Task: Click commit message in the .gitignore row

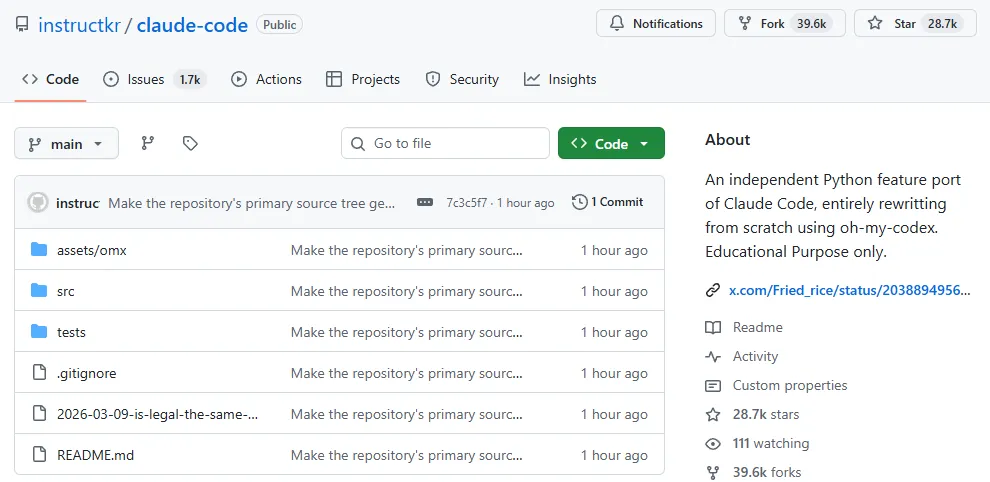Action: 407,373
